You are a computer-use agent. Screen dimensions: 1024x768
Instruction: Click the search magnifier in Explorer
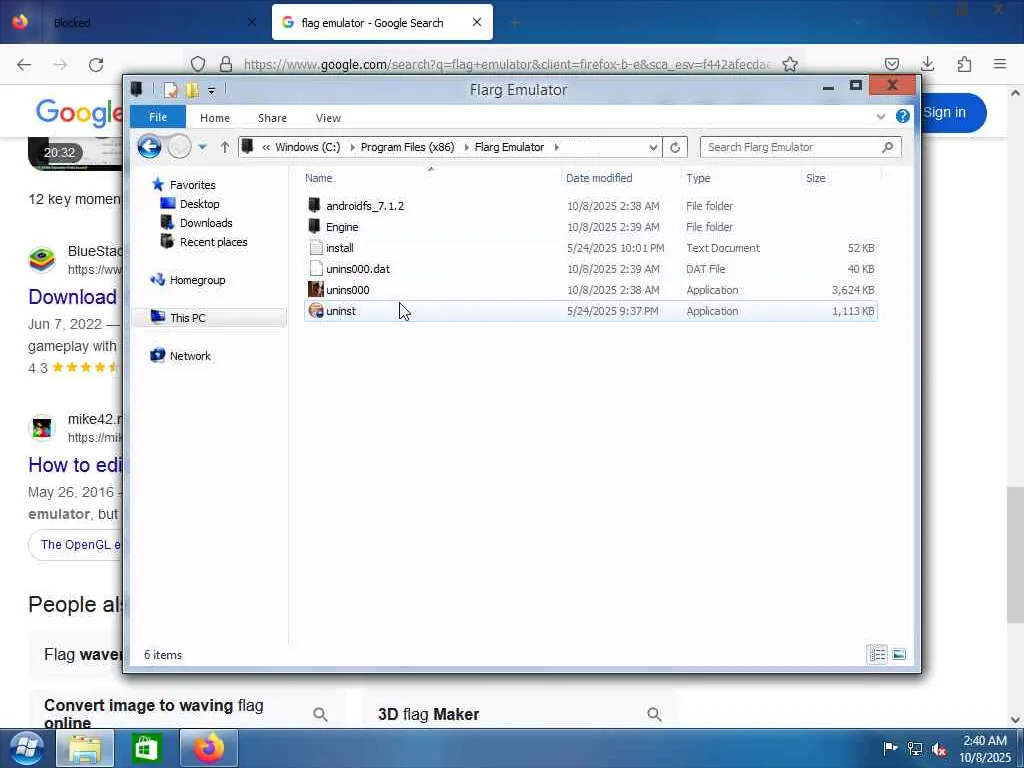(x=887, y=147)
